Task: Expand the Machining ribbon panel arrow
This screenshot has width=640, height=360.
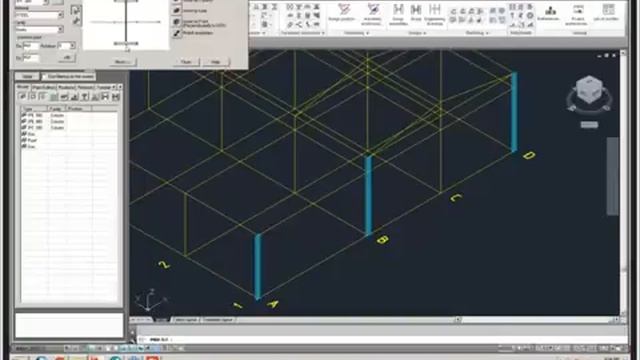Action: (x=487, y=33)
